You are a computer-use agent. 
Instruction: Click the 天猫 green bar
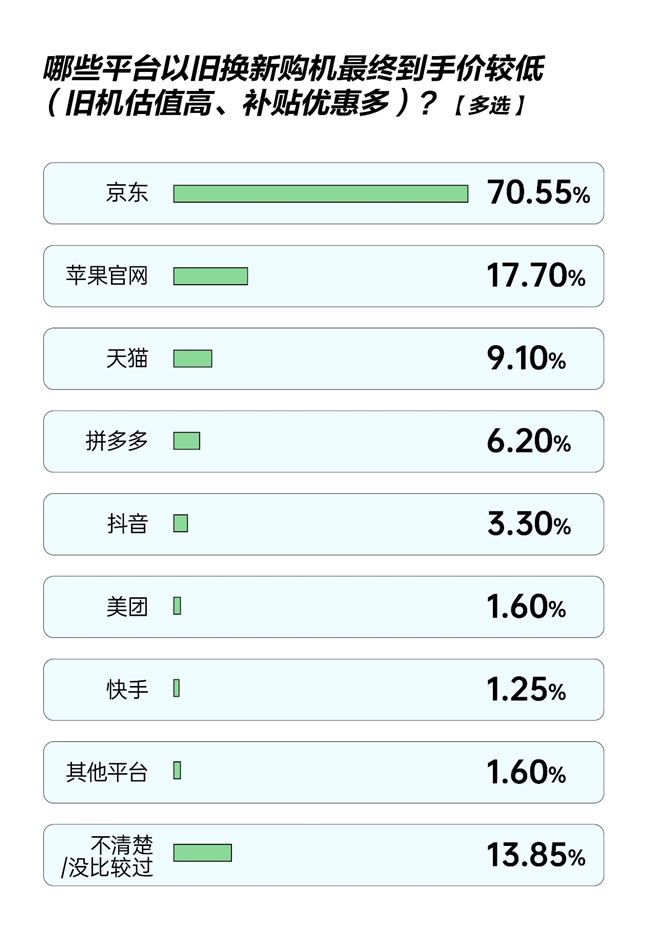(x=192, y=358)
